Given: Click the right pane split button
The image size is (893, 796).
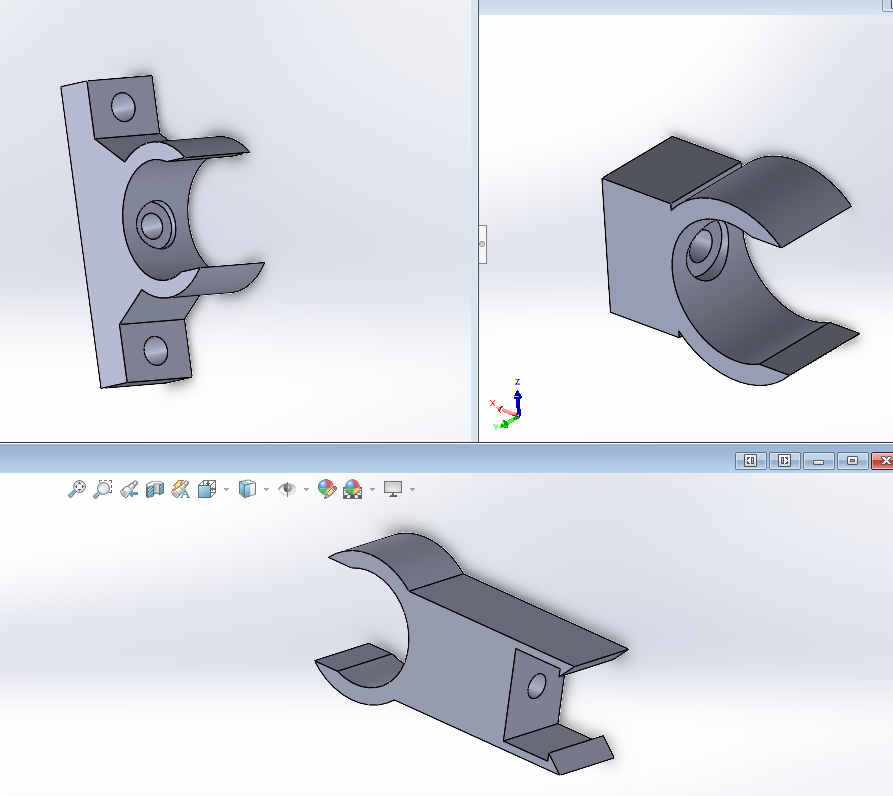Looking at the screenshot, I should click(x=785, y=461).
